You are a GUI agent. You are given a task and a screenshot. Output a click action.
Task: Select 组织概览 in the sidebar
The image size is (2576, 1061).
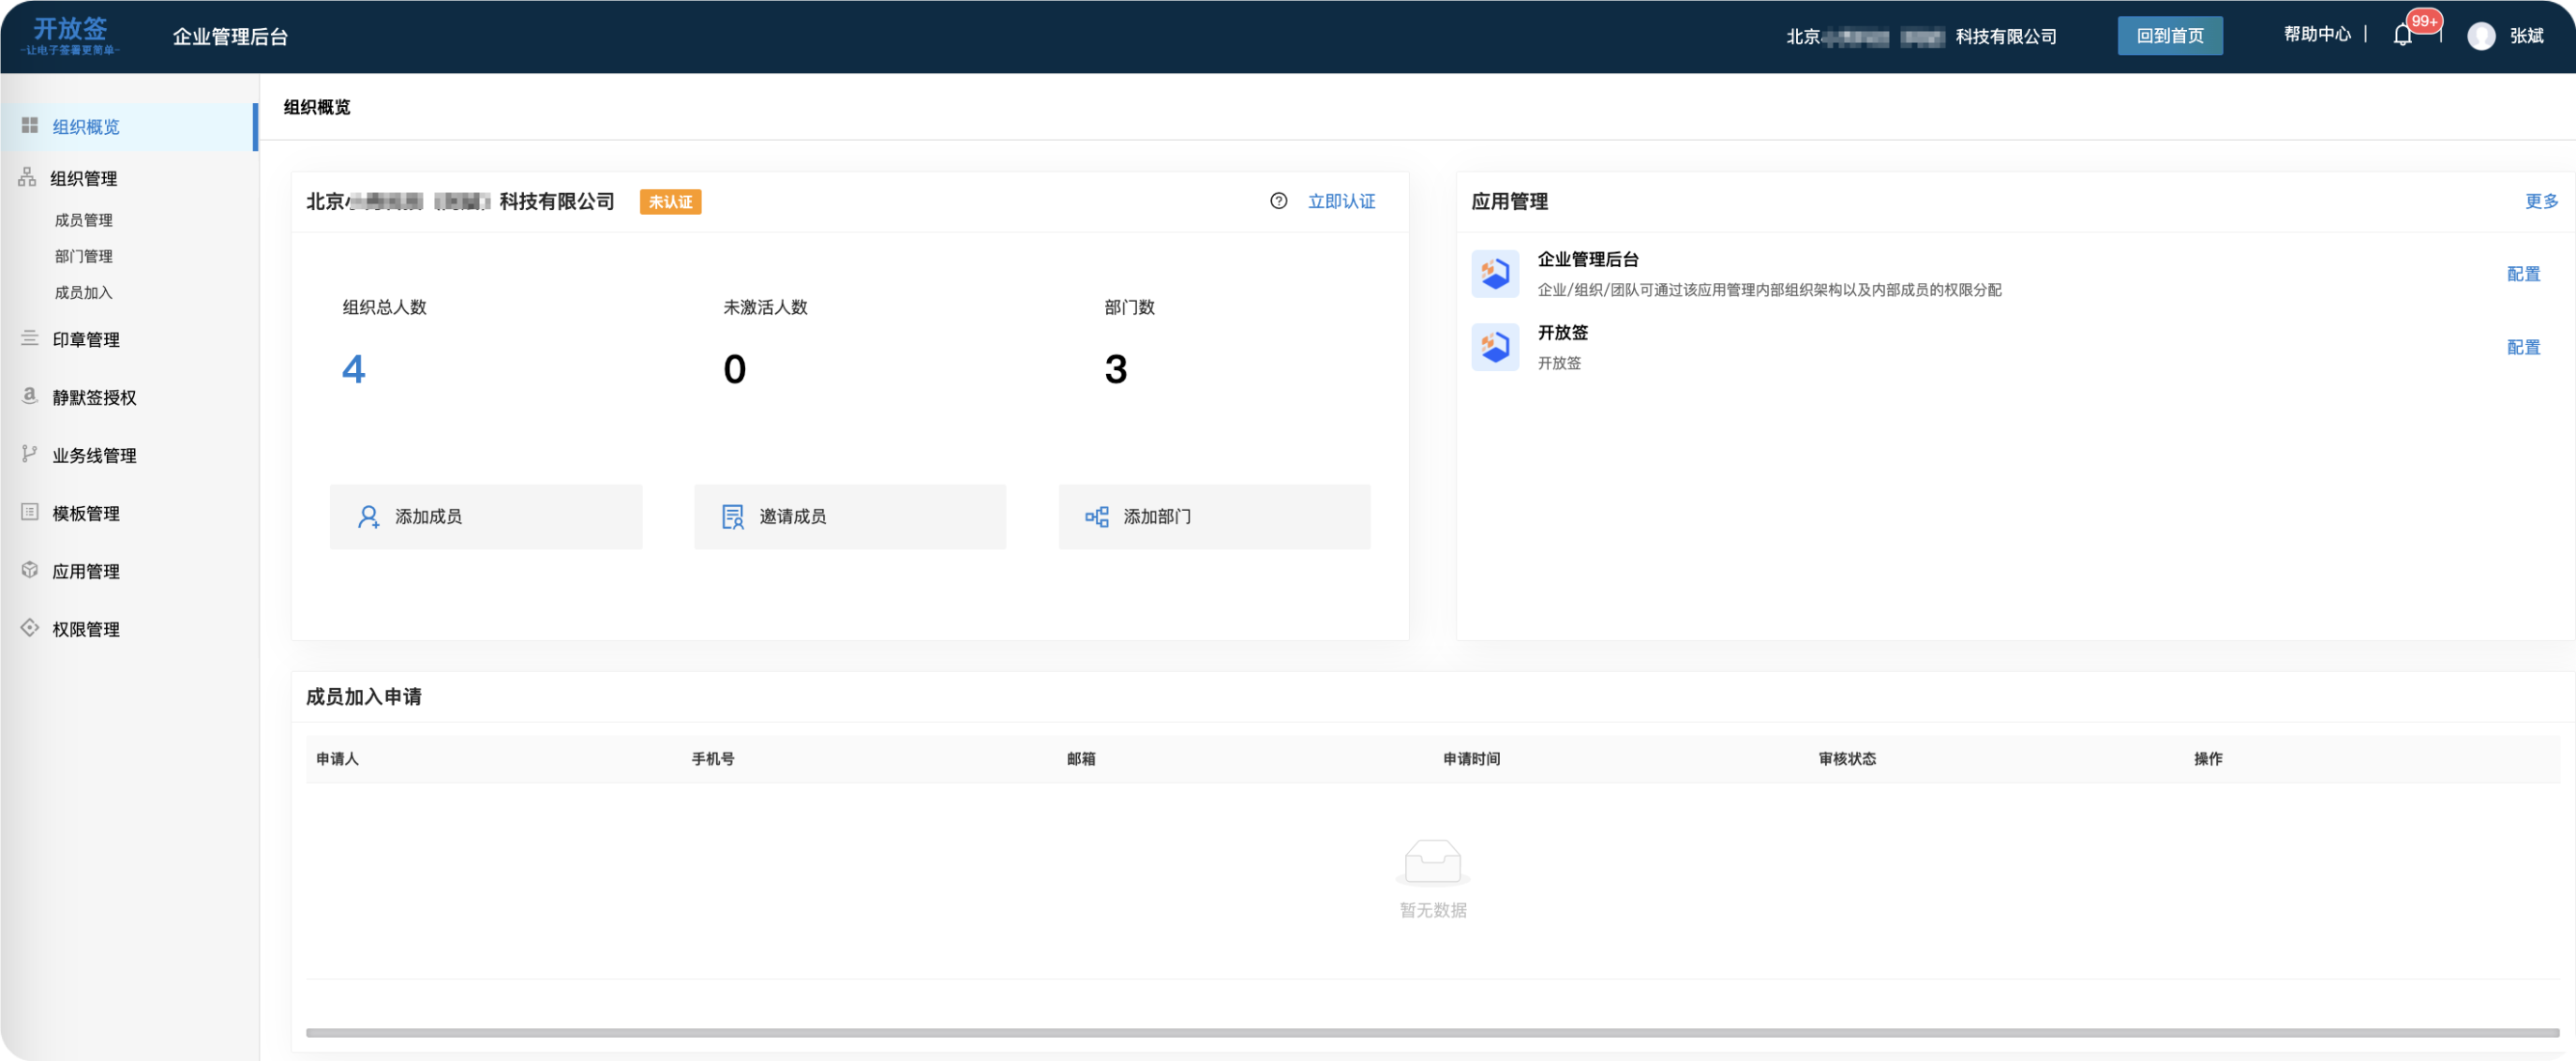[86, 127]
